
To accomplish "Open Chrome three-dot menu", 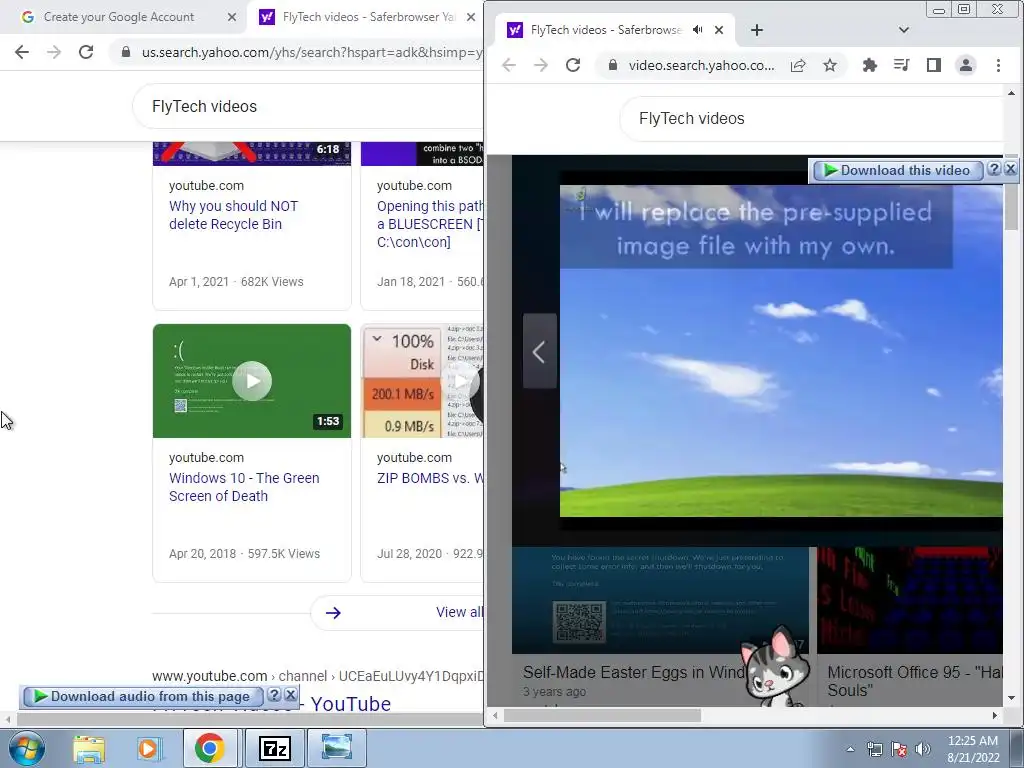I will pos(998,65).
